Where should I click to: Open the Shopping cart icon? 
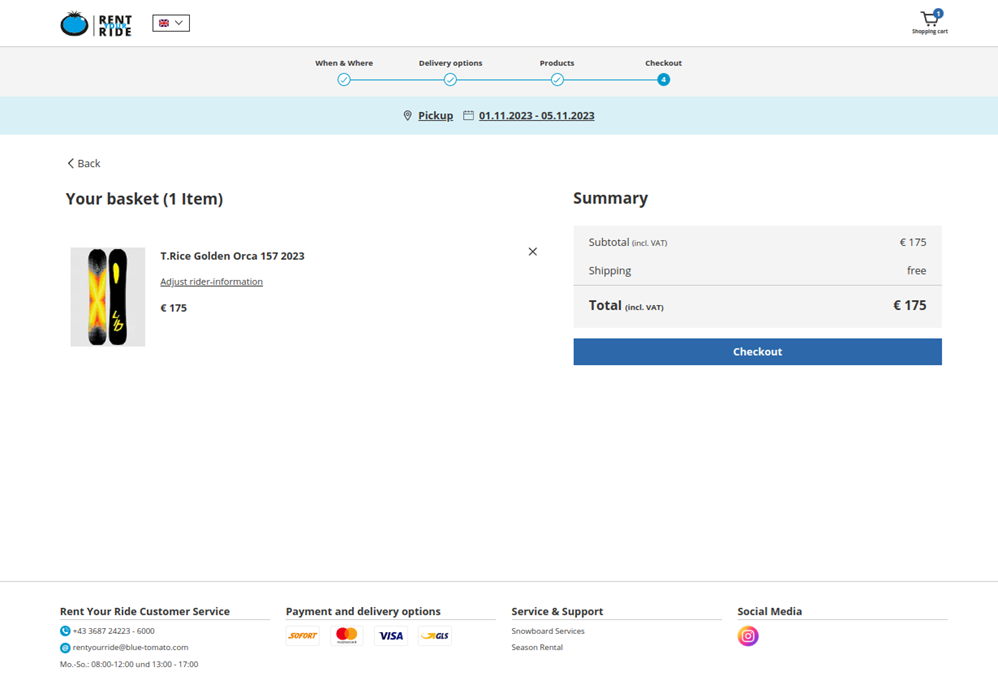pos(929,20)
